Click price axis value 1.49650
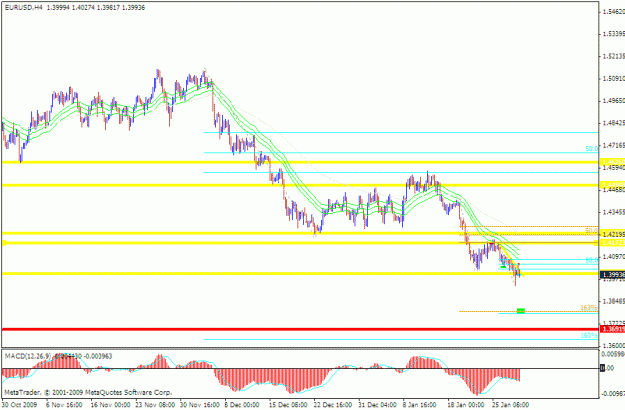The width and height of the screenshot is (625, 410). point(614,101)
